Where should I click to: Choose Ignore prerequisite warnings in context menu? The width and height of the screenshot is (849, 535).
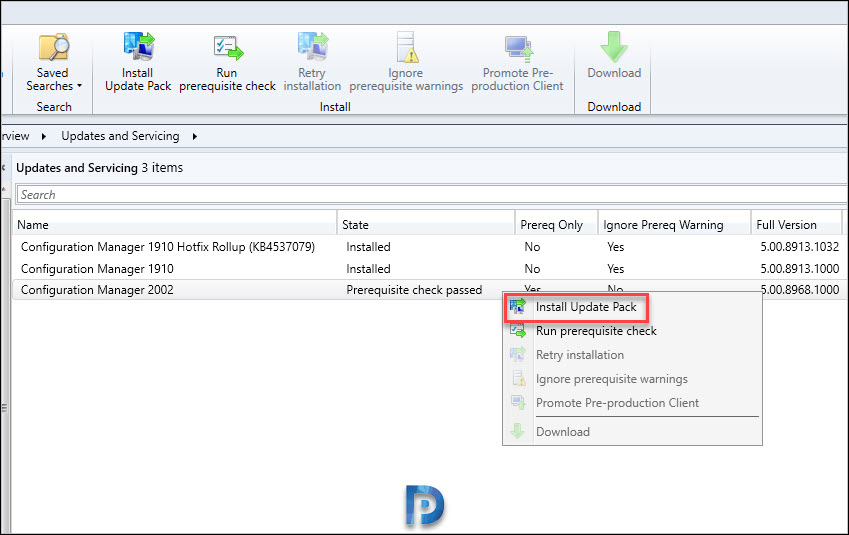click(x=612, y=379)
